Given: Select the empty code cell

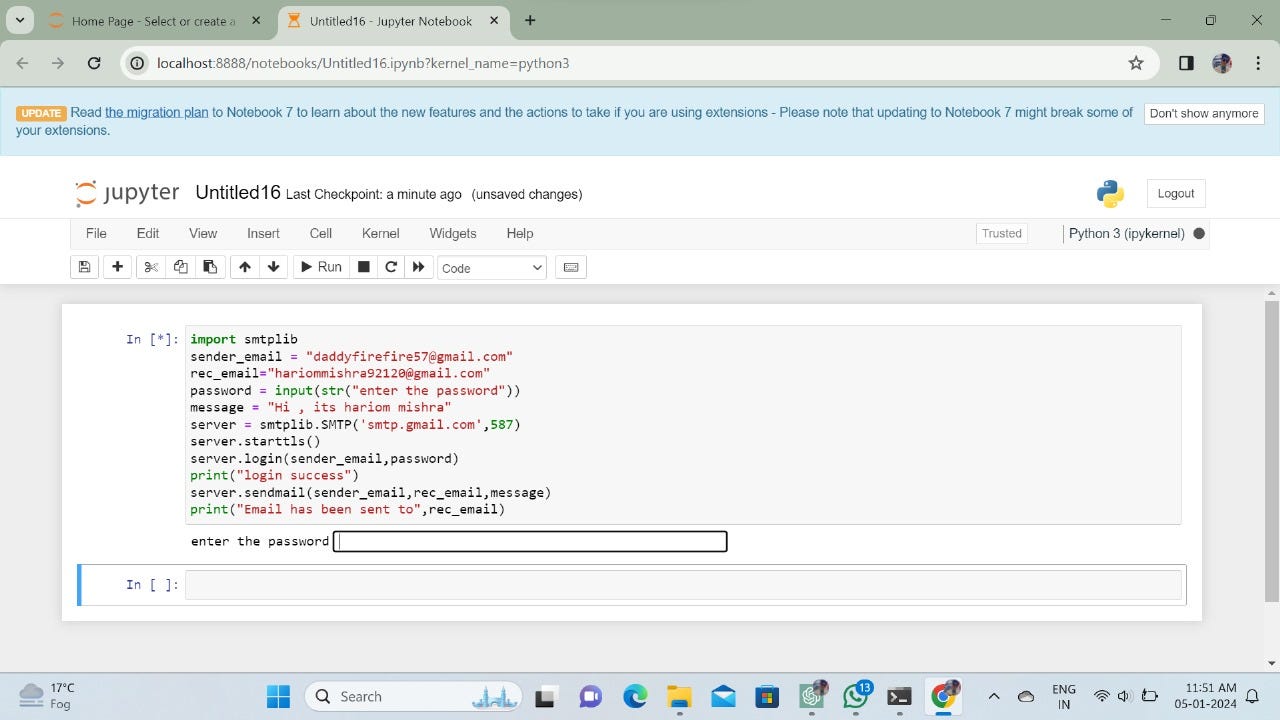Looking at the screenshot, I should click(x=683, y=585).
